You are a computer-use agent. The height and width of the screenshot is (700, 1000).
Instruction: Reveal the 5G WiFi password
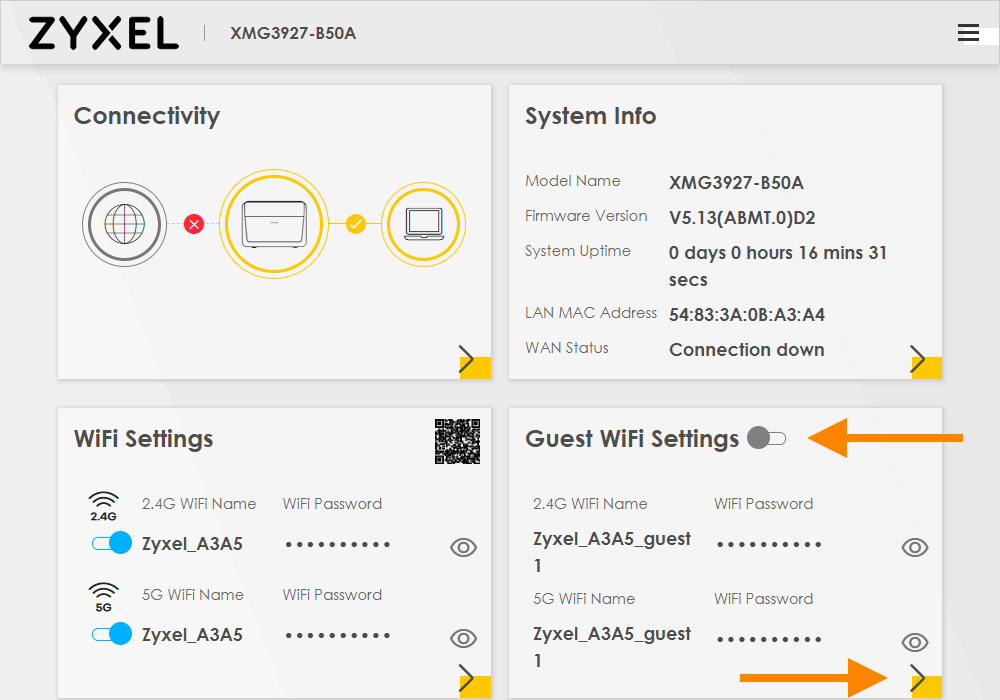pyautogui.click(x=463, y=638)
